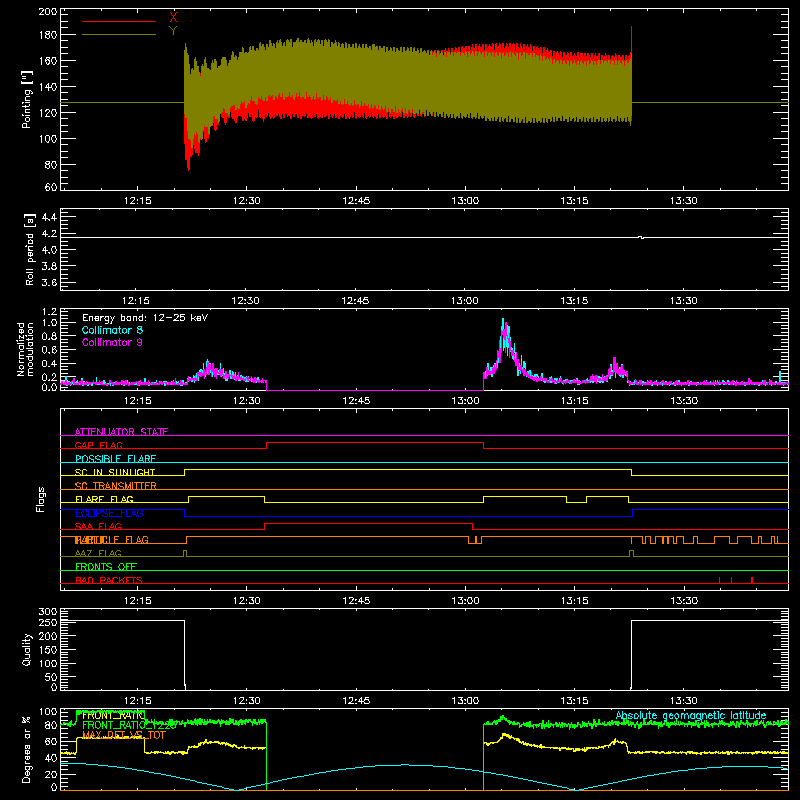This screenshot has width=800, height=800.
Task: Click the BAD_PACKETS flag label
Action: tap(109, 580)
